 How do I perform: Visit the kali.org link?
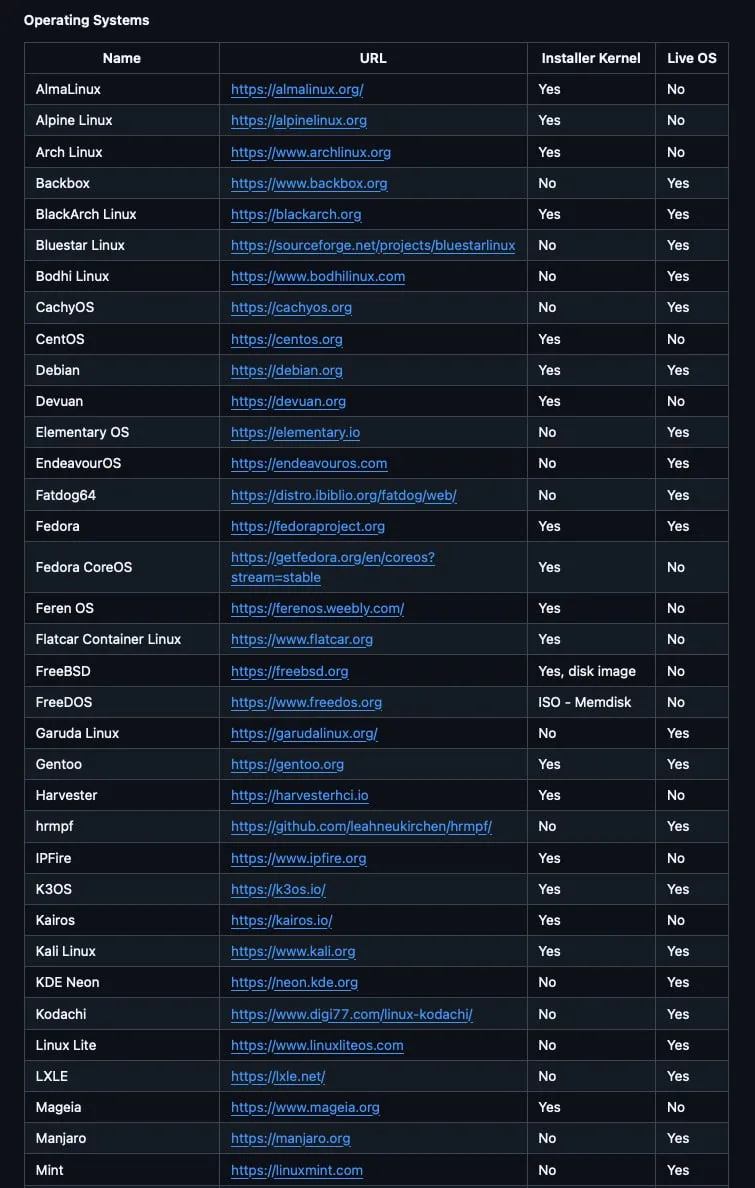pyautogui.click(x=293, y=951)
